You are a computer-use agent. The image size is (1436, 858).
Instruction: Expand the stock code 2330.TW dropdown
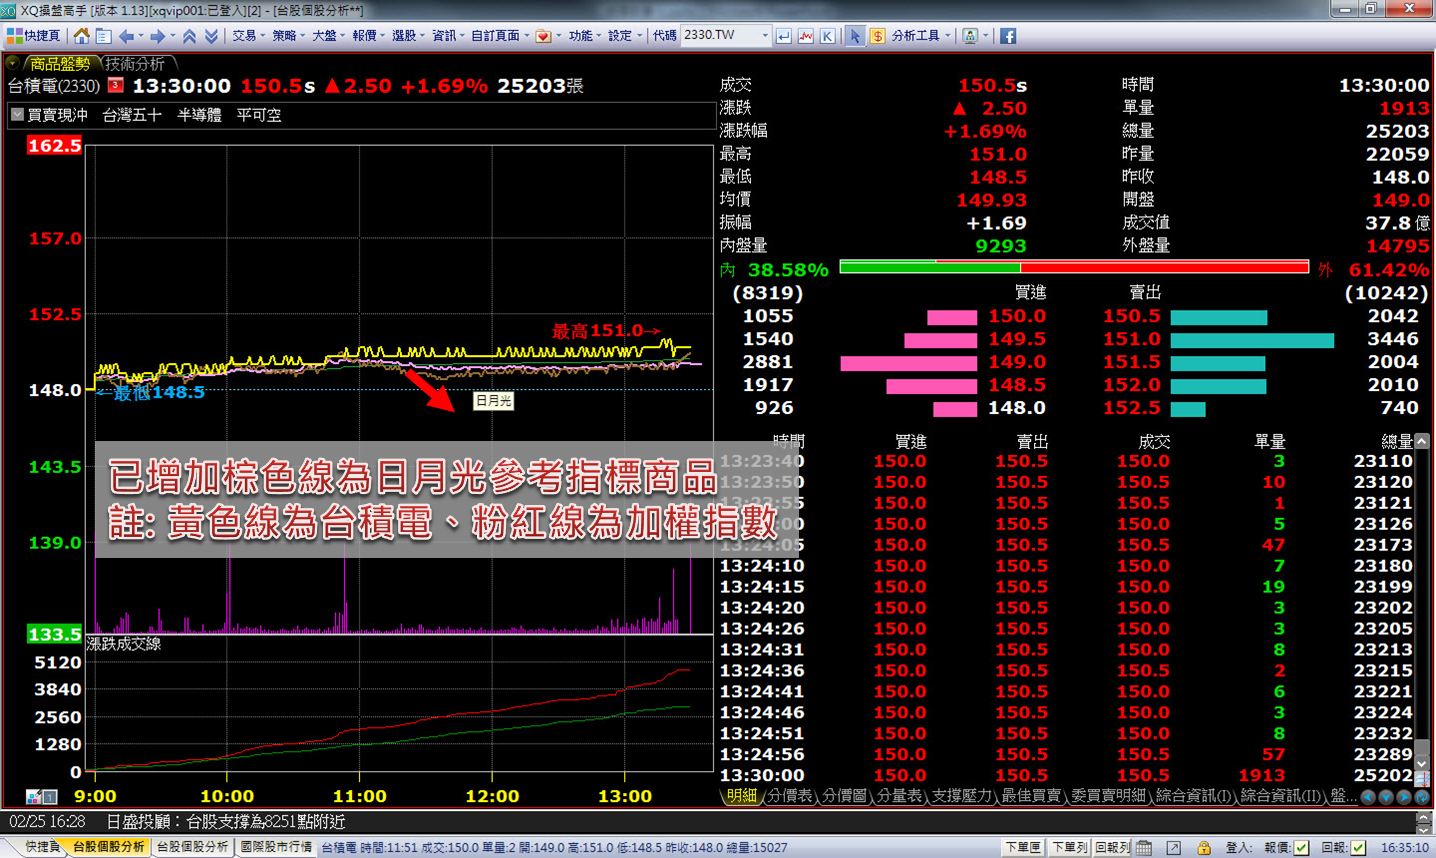click(x=765, y=36)
